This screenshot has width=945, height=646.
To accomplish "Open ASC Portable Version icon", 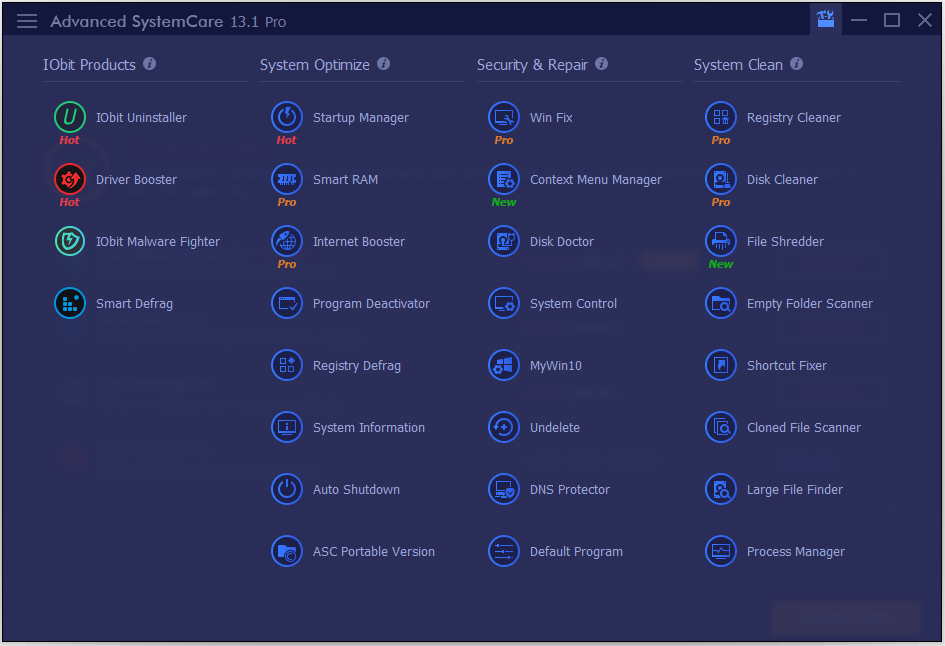I will pyautogui.click(x=287, y=551).
